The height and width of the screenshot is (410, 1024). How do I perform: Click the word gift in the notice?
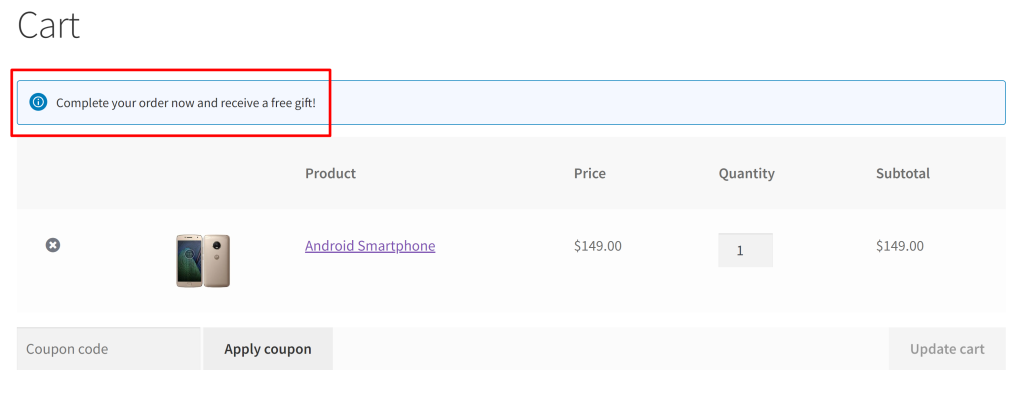[303, 102]
